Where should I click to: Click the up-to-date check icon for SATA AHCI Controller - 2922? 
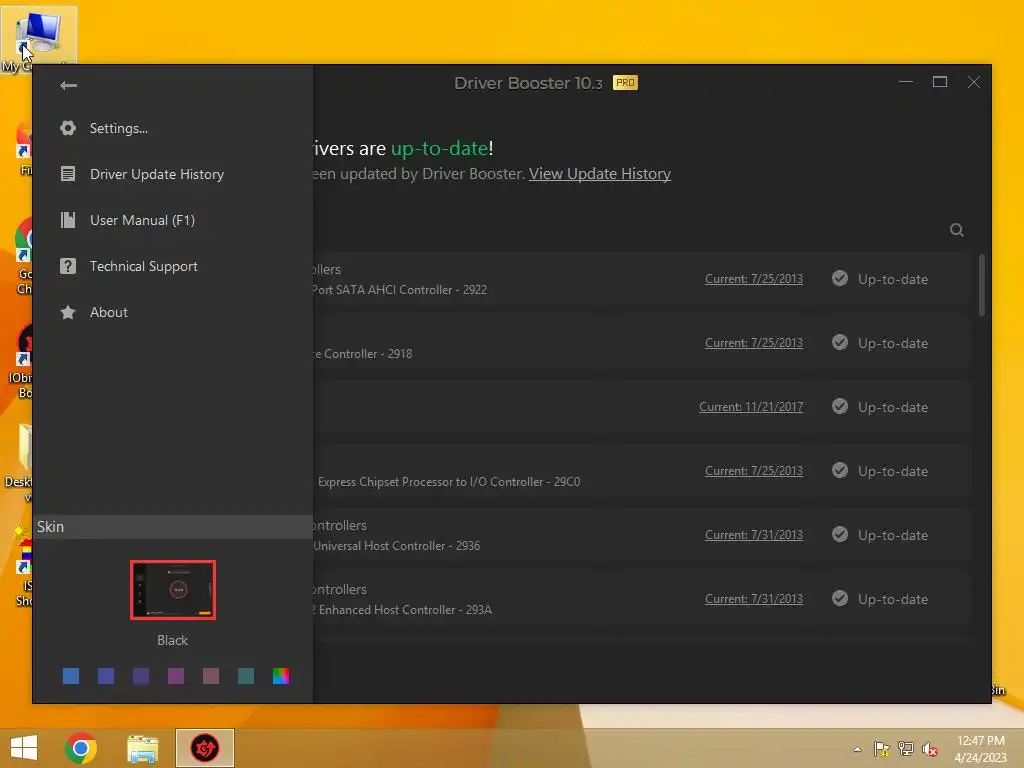point(840,279)
